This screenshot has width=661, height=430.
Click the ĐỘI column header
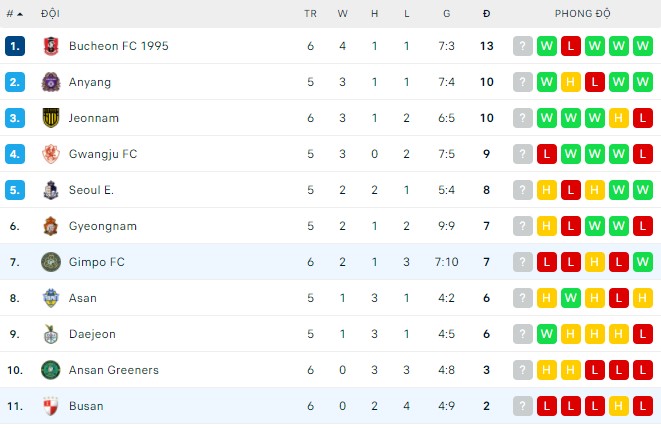tap(50, 14)
